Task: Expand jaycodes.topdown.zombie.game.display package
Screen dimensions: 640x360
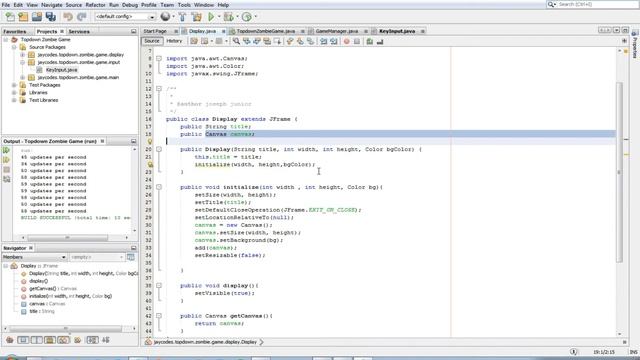Action: pos(22,55)
